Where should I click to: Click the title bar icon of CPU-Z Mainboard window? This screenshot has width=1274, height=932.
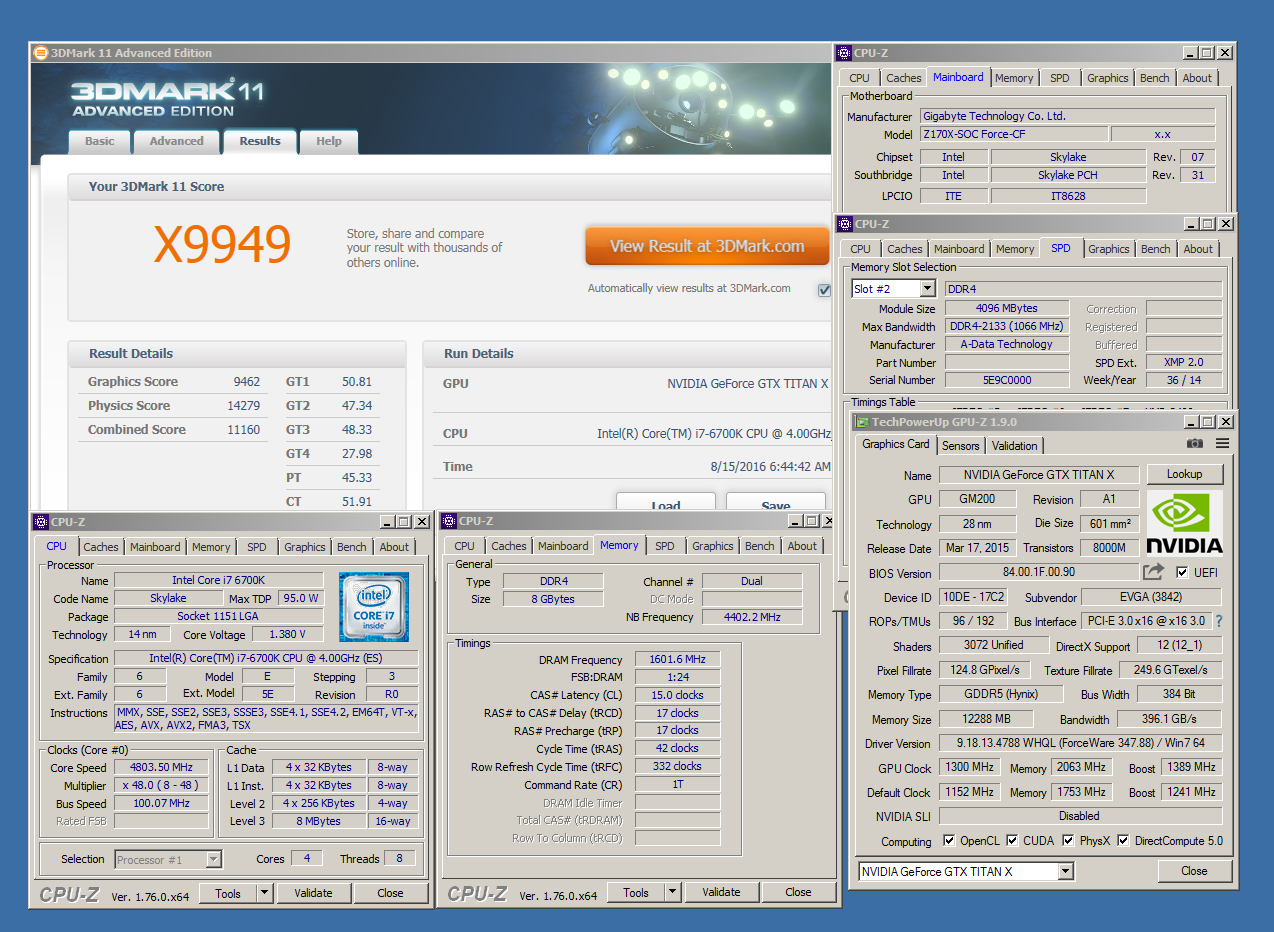point(845,53)
